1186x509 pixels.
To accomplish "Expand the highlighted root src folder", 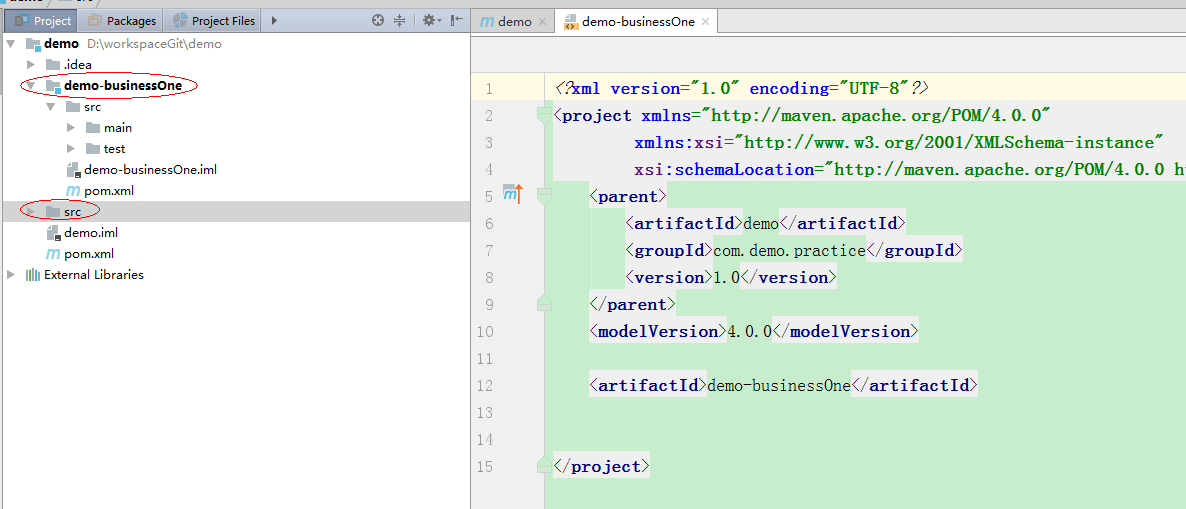I will coord(31,212).
